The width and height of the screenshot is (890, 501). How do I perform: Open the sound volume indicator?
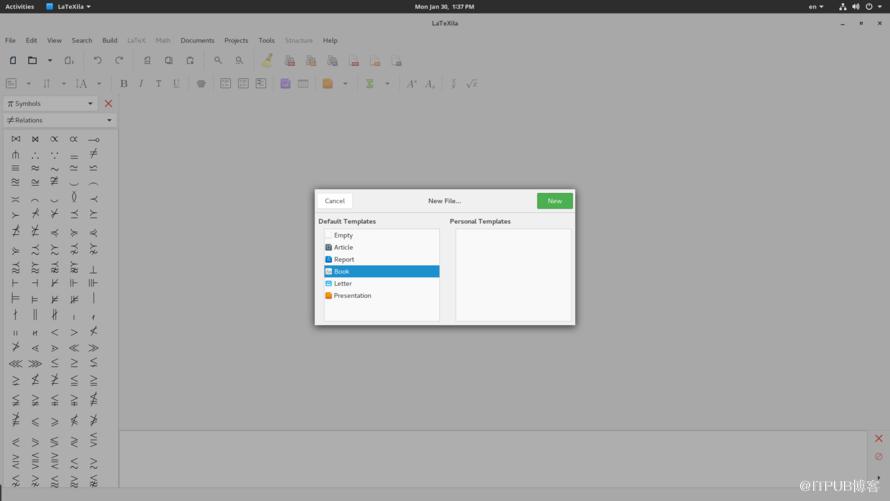pos(855,7)
